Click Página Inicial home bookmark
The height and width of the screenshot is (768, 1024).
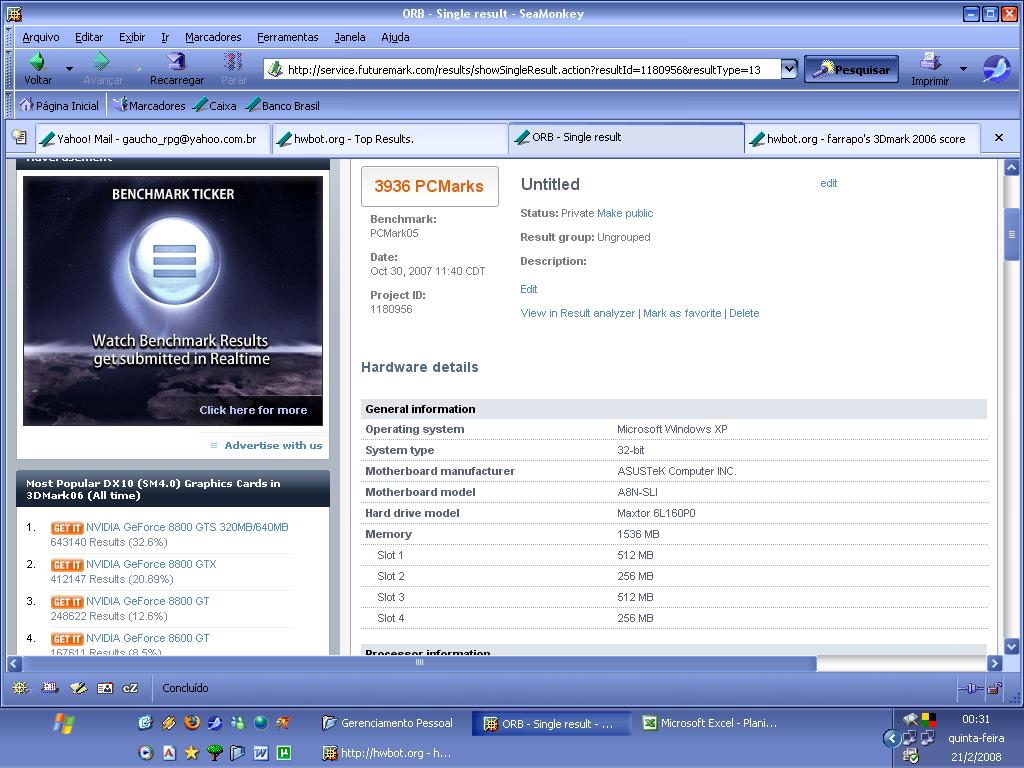click(x=59, y=105)
